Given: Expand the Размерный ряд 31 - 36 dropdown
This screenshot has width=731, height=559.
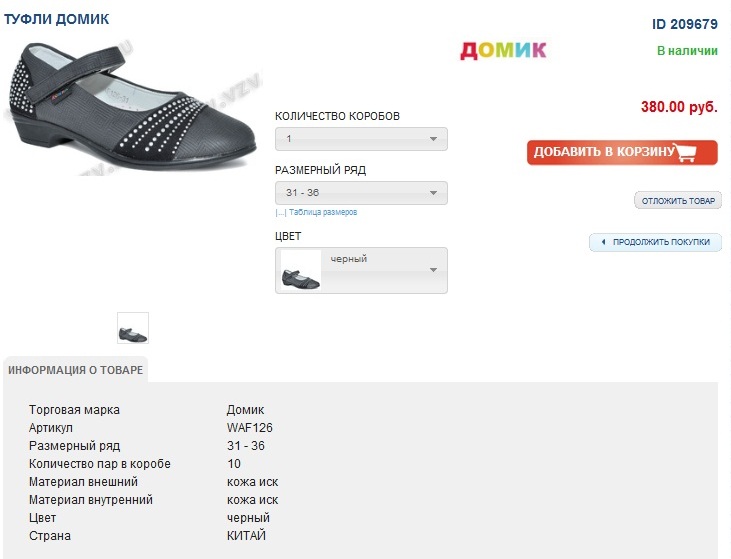Looking at the screenshot, I should [360, 193].
